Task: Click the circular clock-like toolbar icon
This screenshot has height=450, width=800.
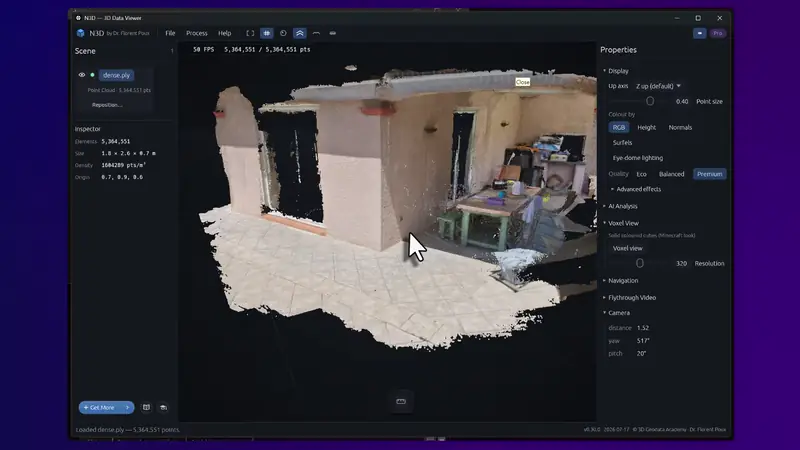Action: click(x=283, y=33)
